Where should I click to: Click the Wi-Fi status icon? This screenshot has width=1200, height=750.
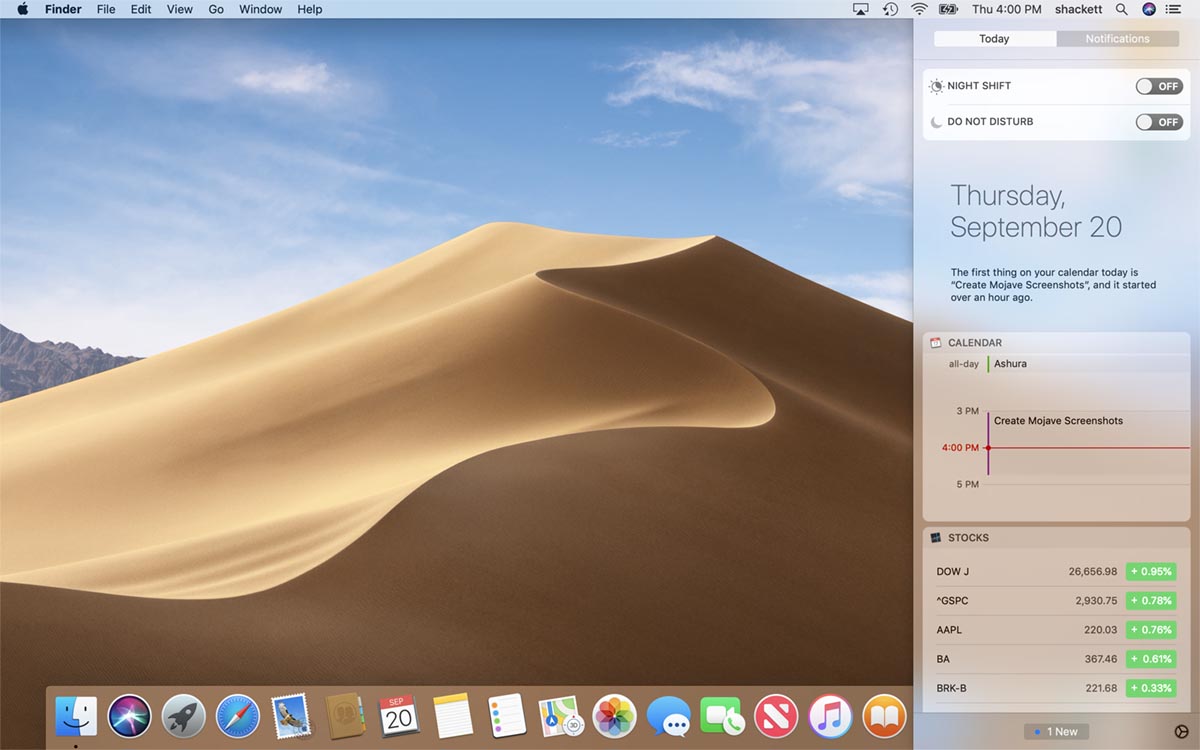[918, 9]
